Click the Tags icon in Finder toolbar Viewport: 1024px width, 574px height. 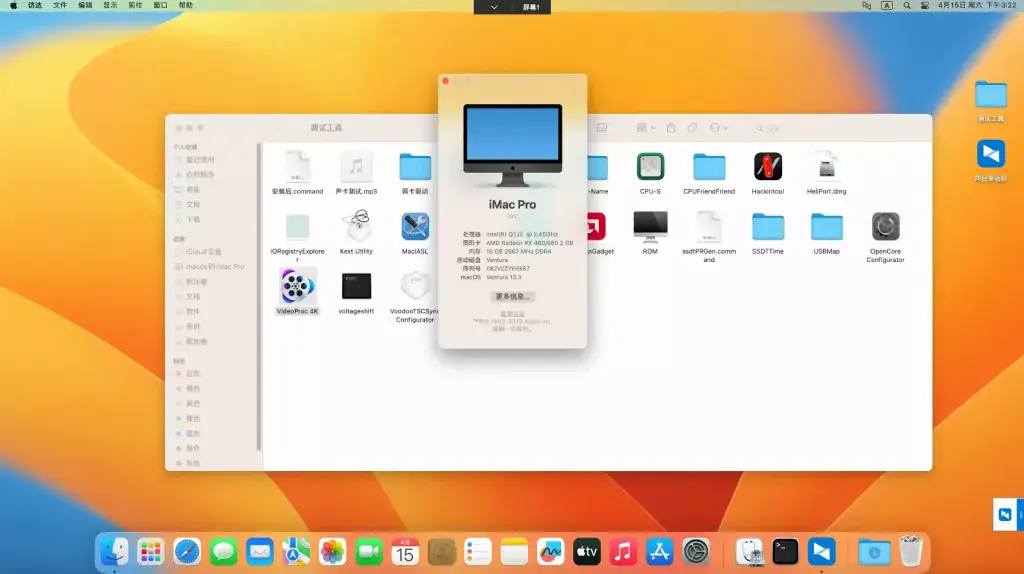coord(692,128)
